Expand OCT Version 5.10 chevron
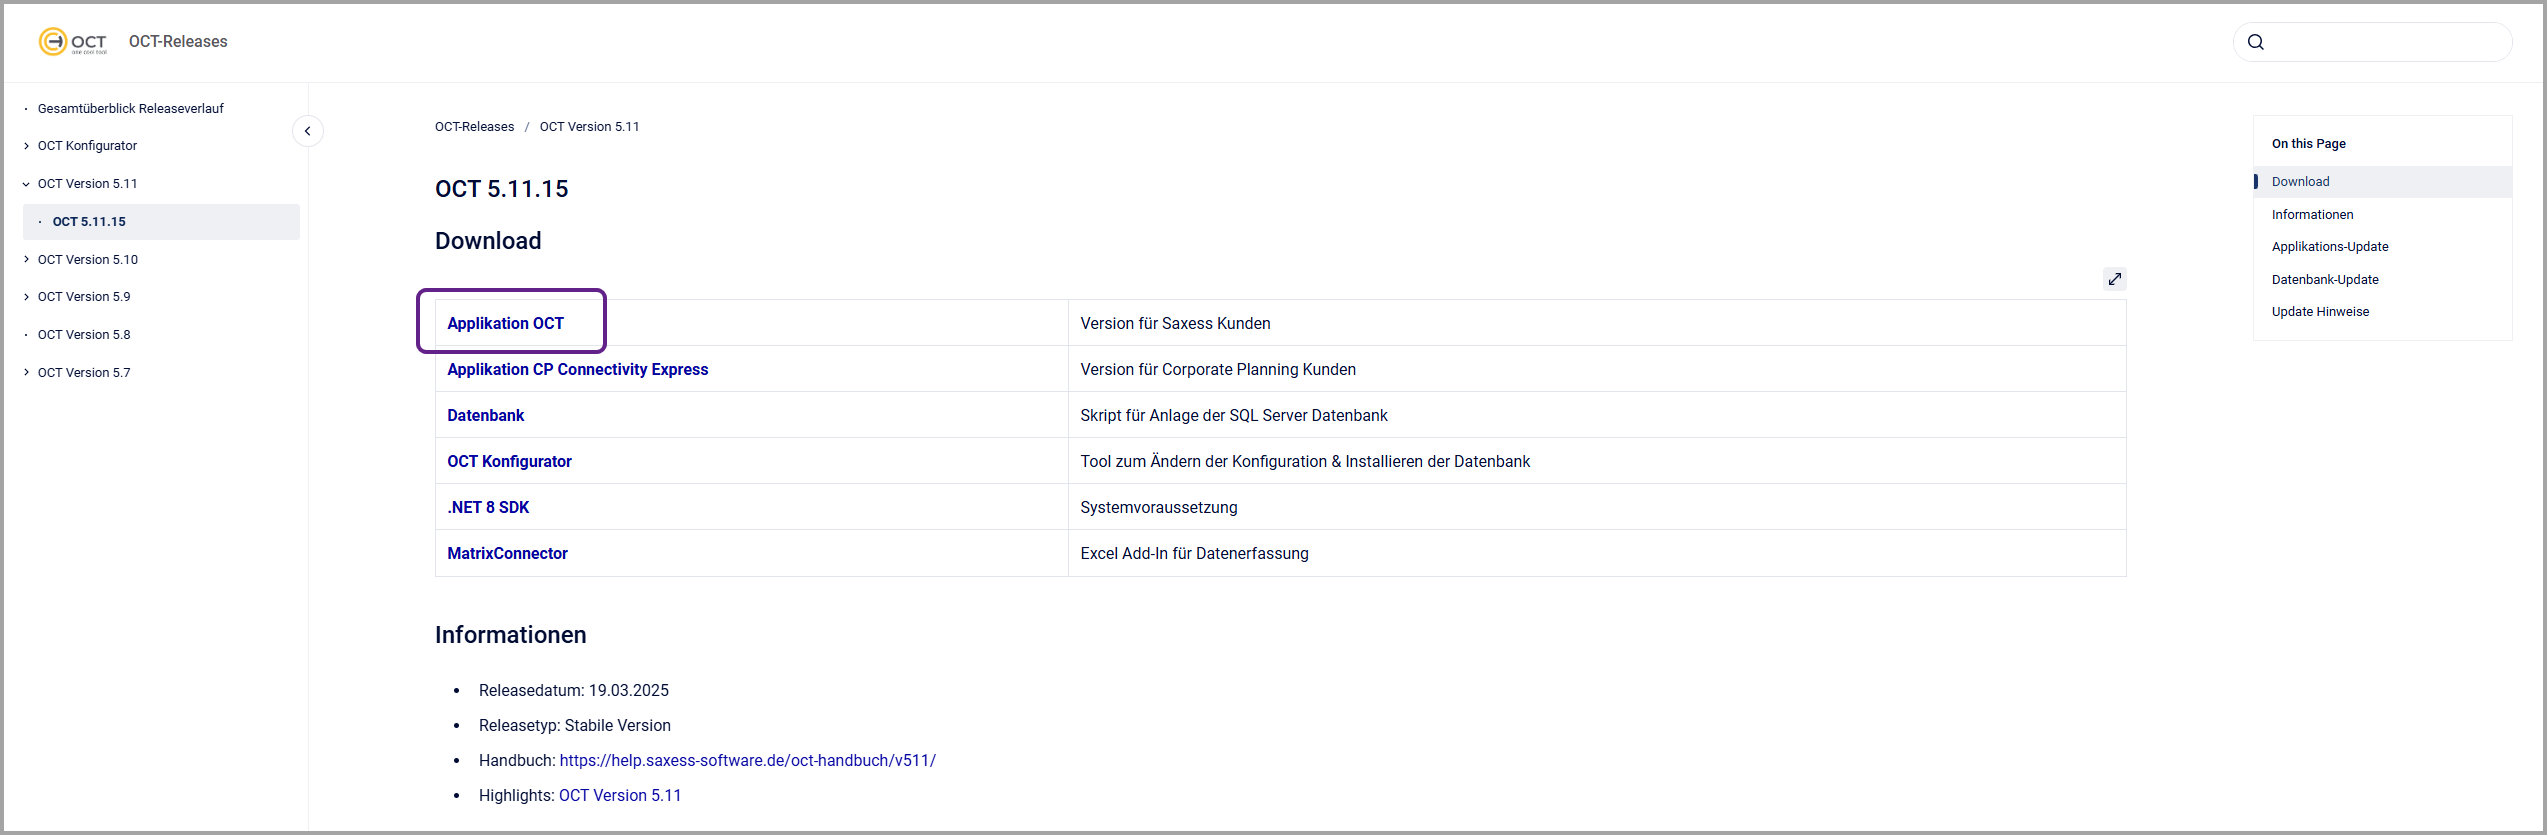The image size is (2547, 835). (27, 259)
